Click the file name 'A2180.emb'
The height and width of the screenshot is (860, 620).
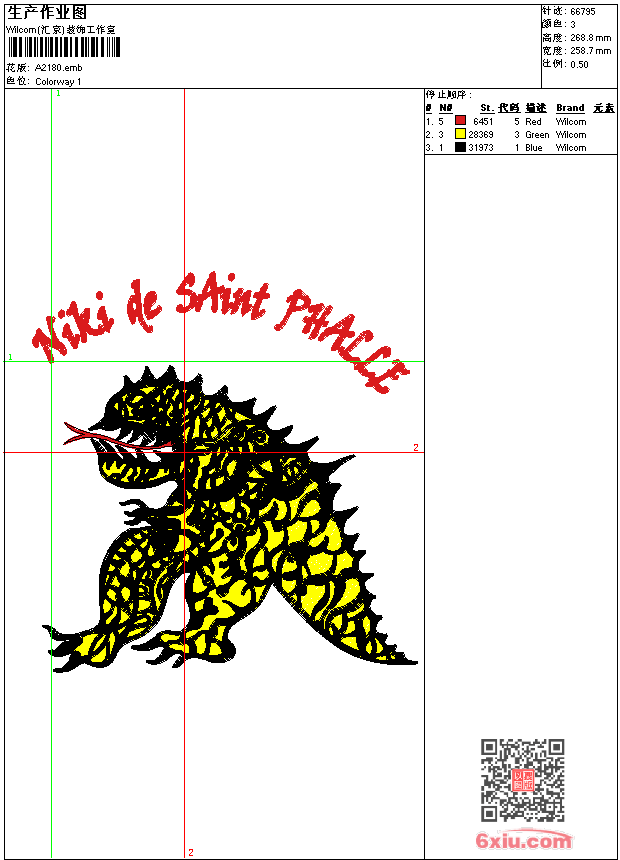point(59,68)
